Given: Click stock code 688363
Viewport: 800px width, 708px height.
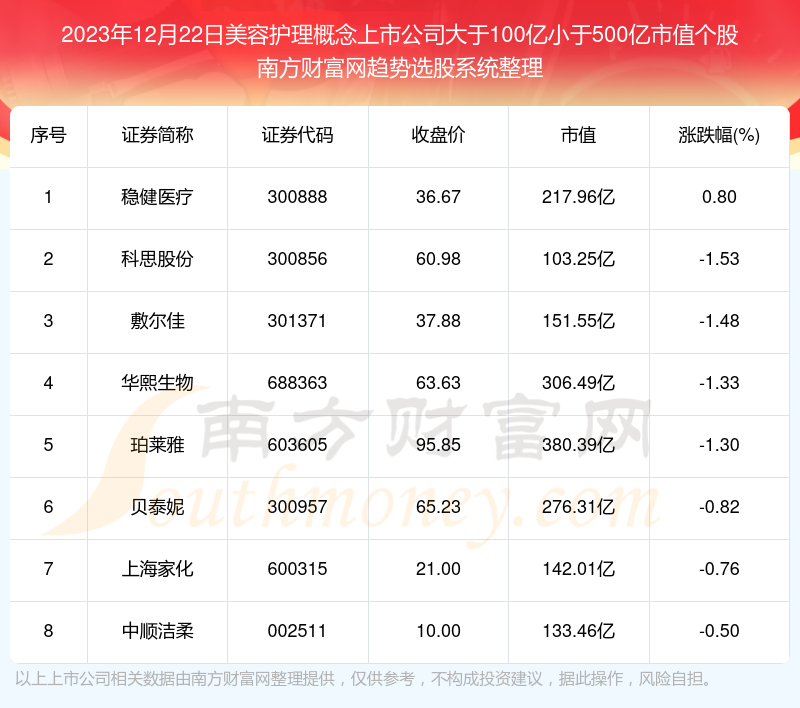Looking at the screenshot, I should 297,383.
